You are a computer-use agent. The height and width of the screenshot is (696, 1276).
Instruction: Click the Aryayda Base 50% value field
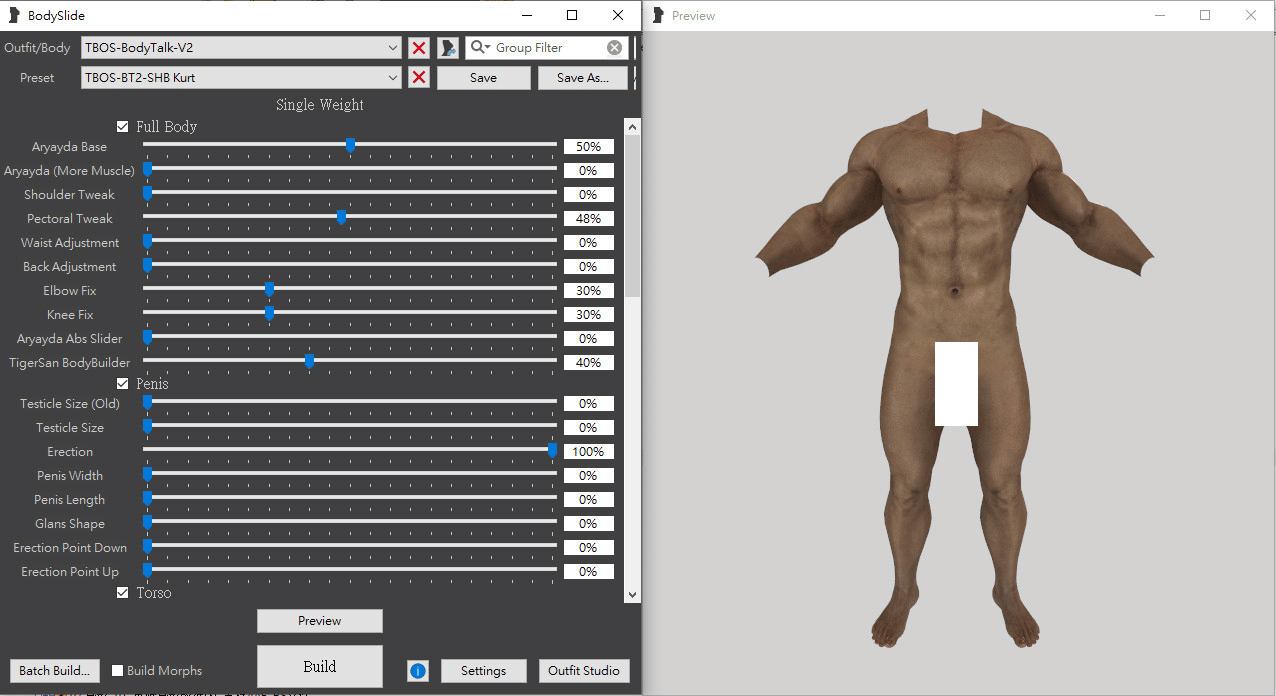[x=588, y=147]
